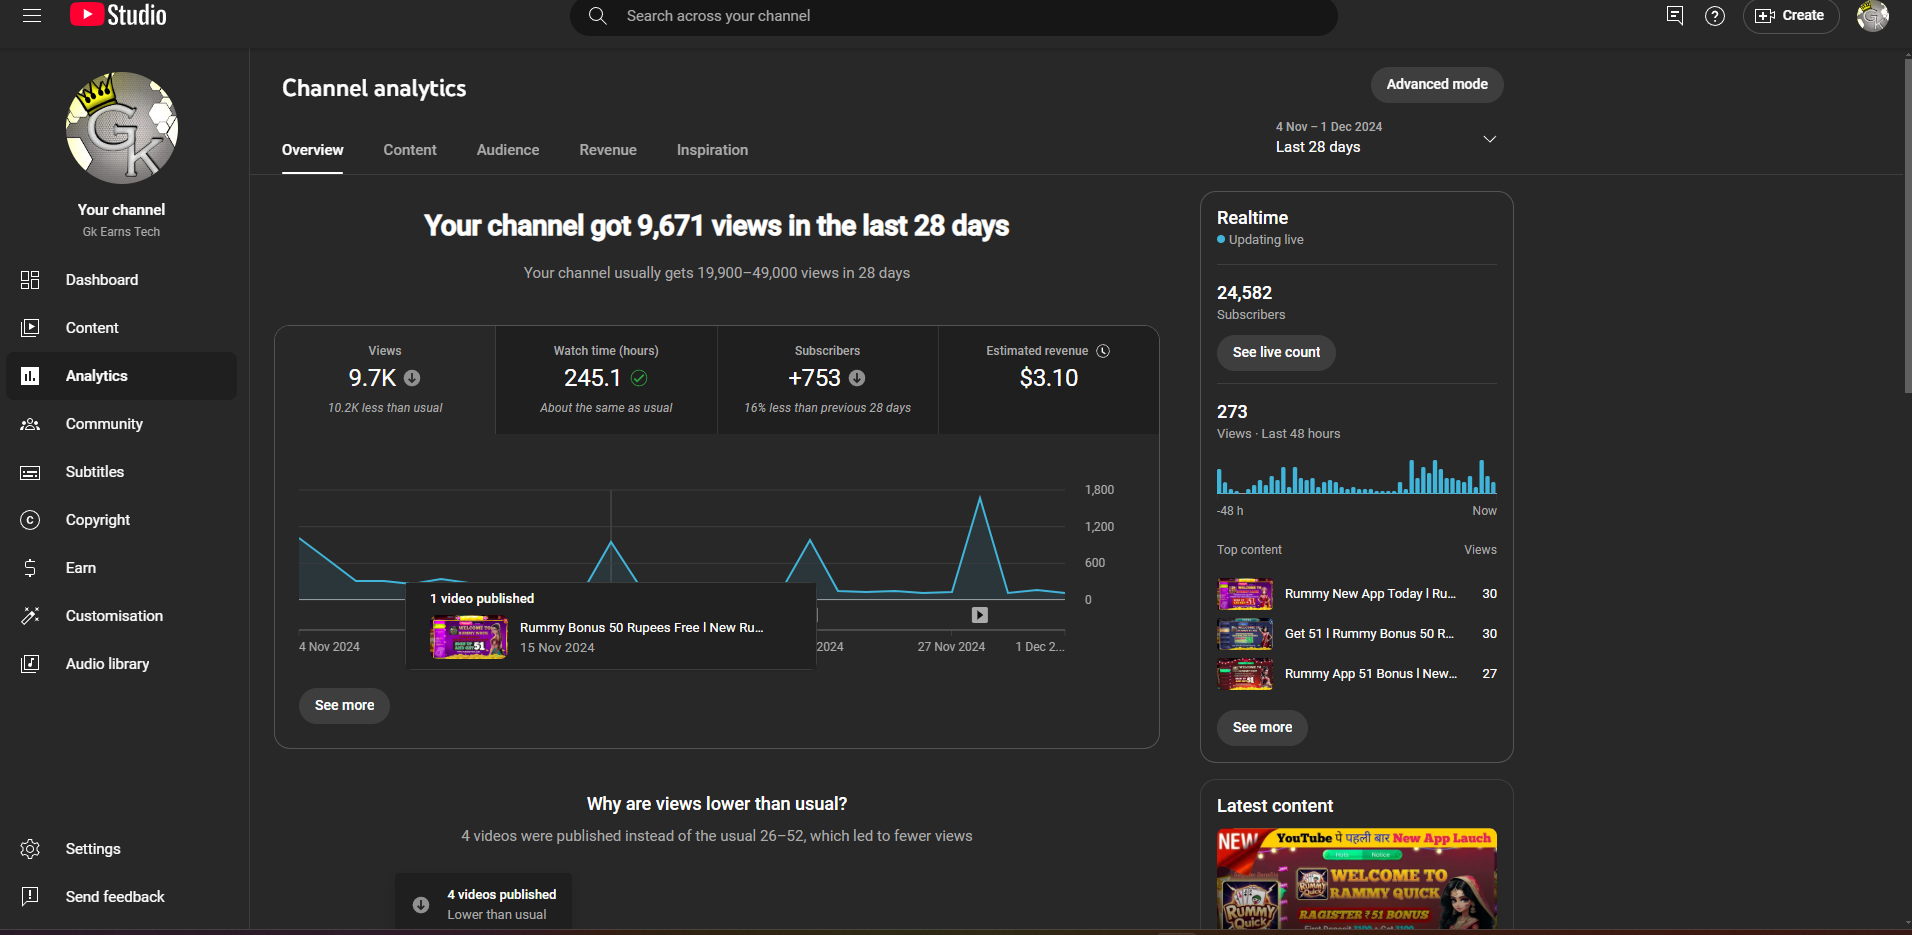This screenshot has height=935, width=1912.
Task: Click the Send feedback exclamation icon
Action: click(30, 897)
